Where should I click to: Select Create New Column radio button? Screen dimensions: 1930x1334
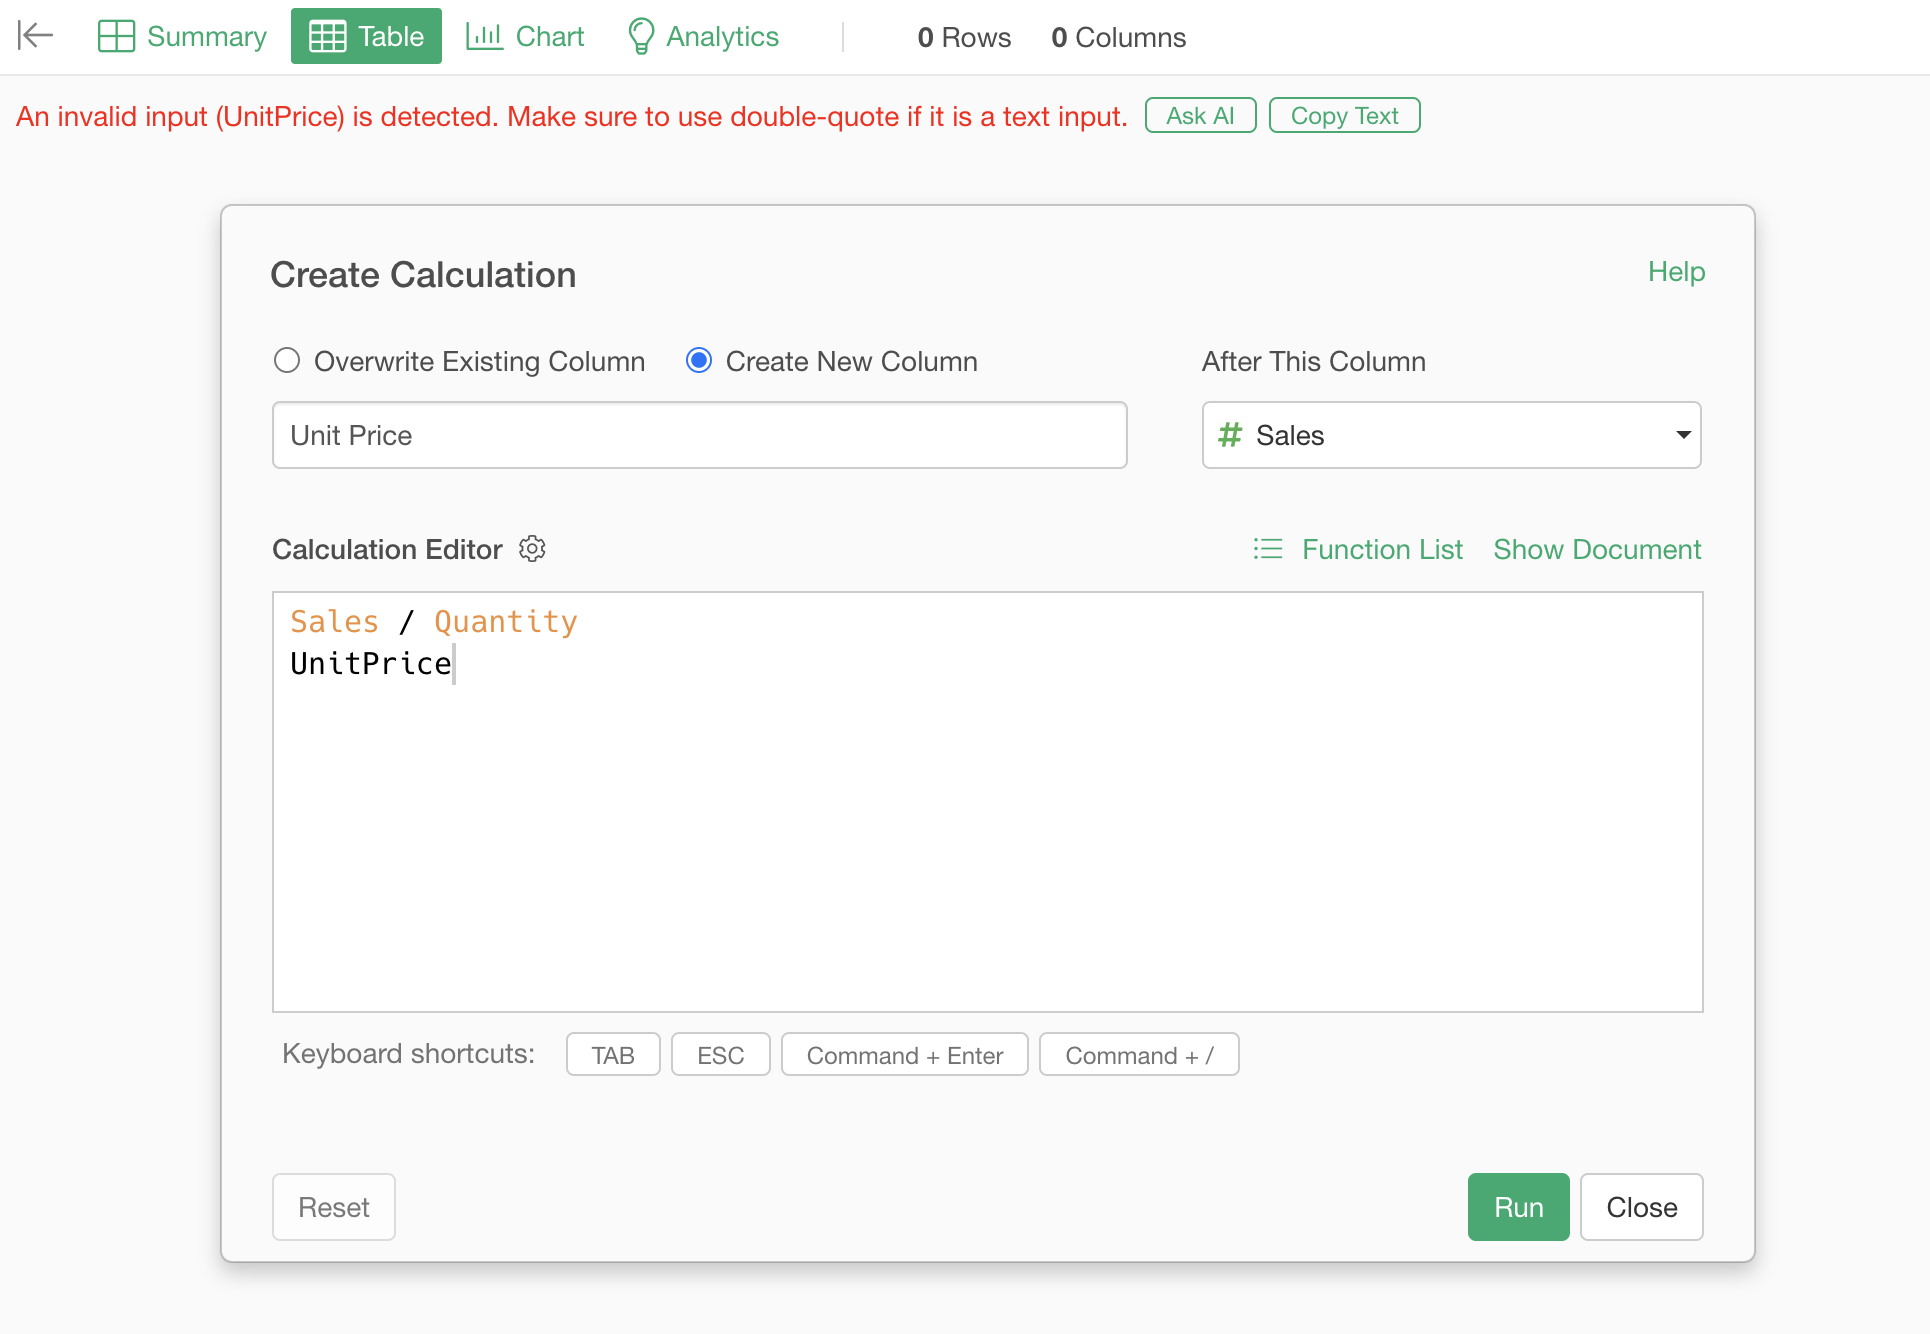699,360
